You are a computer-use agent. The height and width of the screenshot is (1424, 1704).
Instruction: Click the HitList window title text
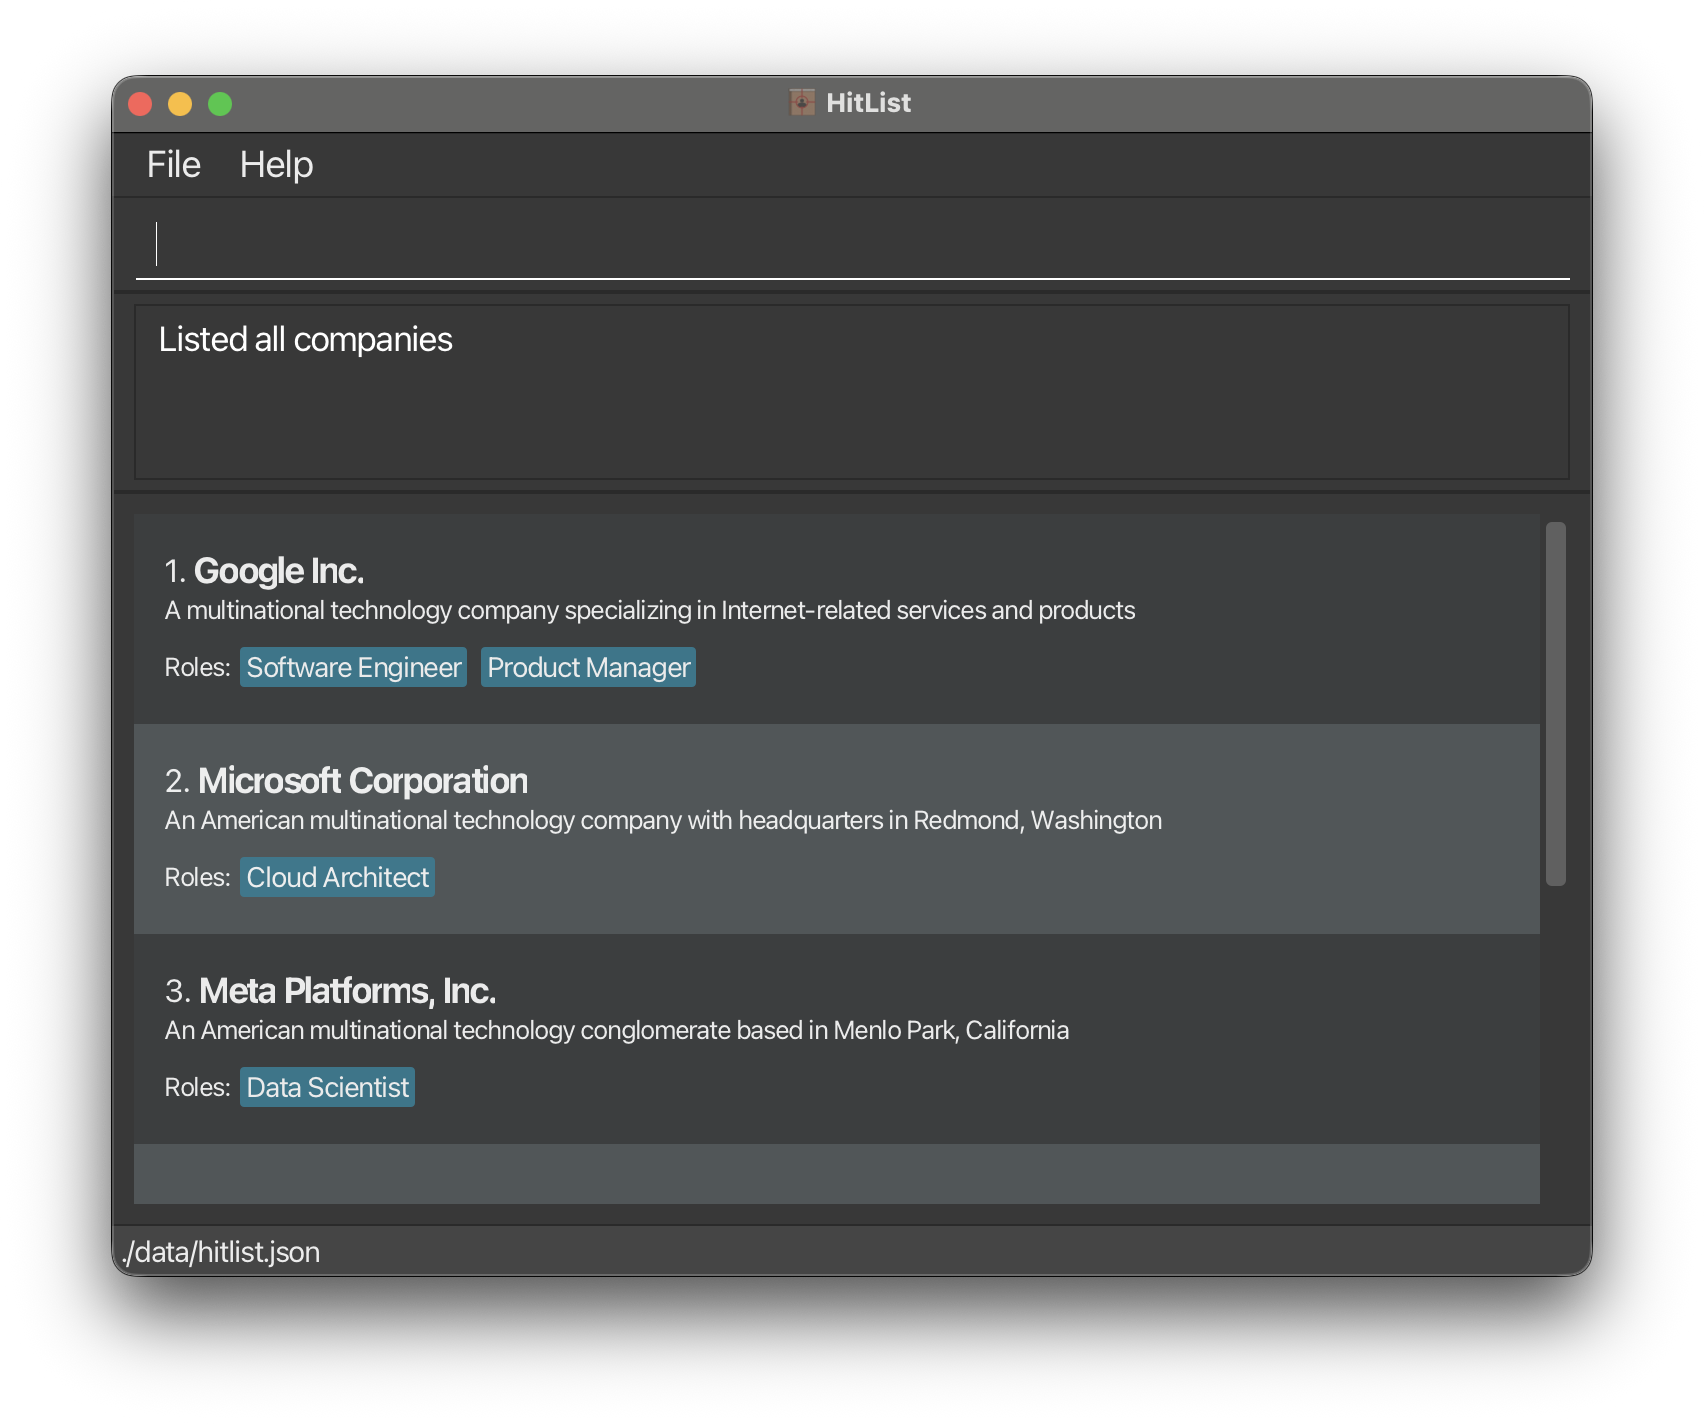[x=868, y=103]
